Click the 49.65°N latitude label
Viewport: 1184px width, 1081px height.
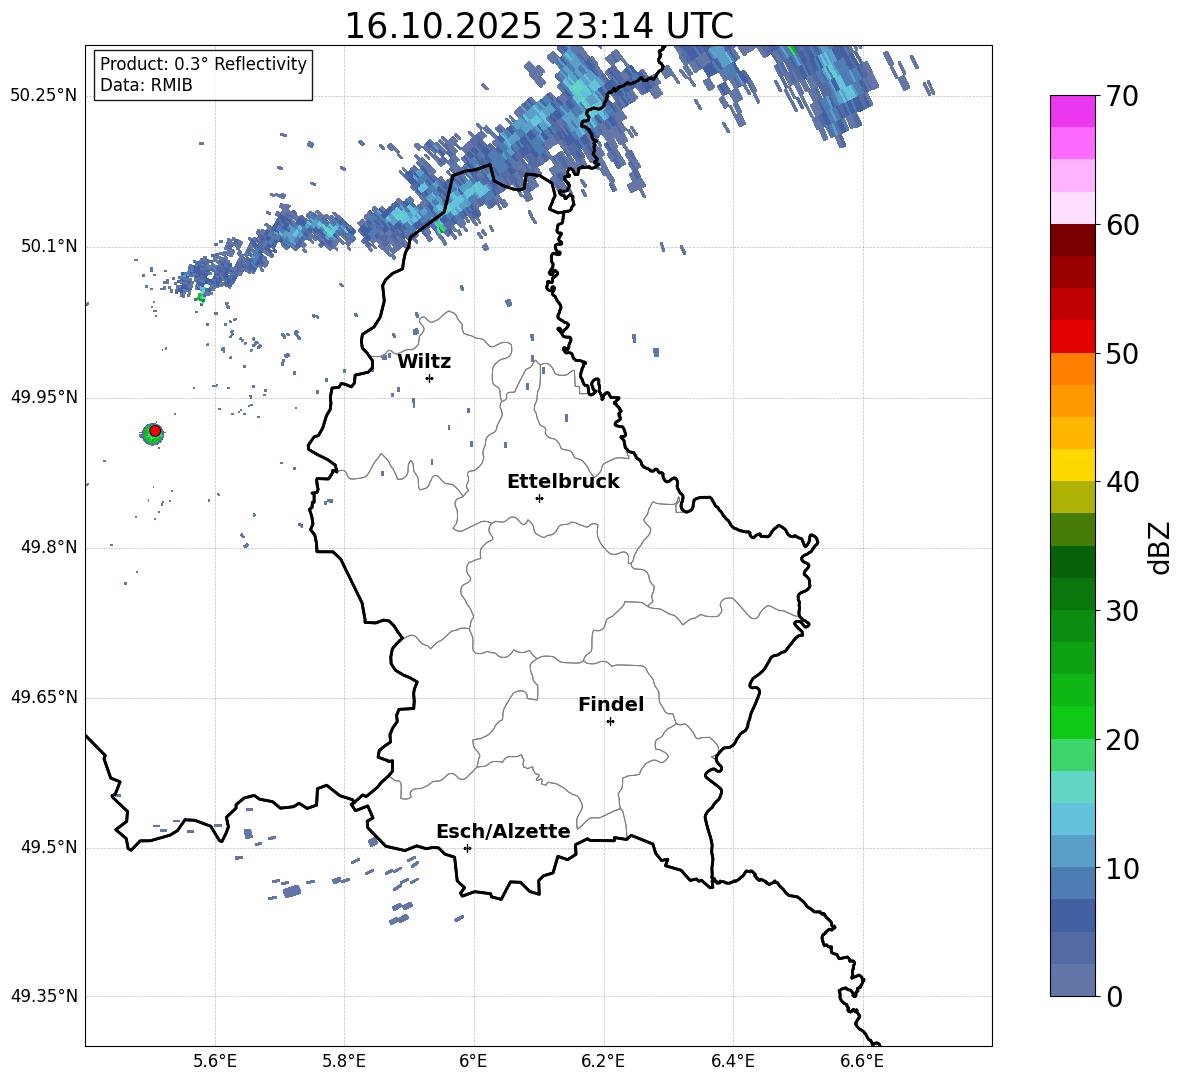coord(44,697)
